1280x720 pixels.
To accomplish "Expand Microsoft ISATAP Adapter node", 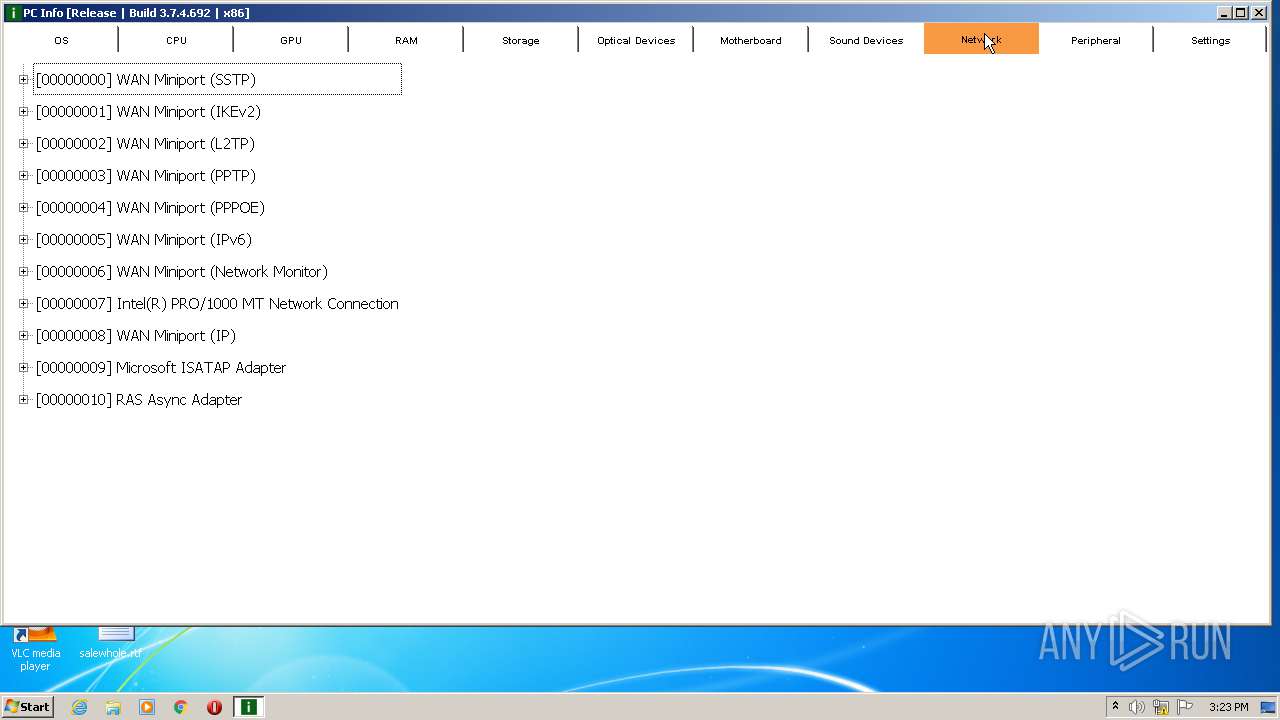I will pyautogui.click(x=24, y=368).
